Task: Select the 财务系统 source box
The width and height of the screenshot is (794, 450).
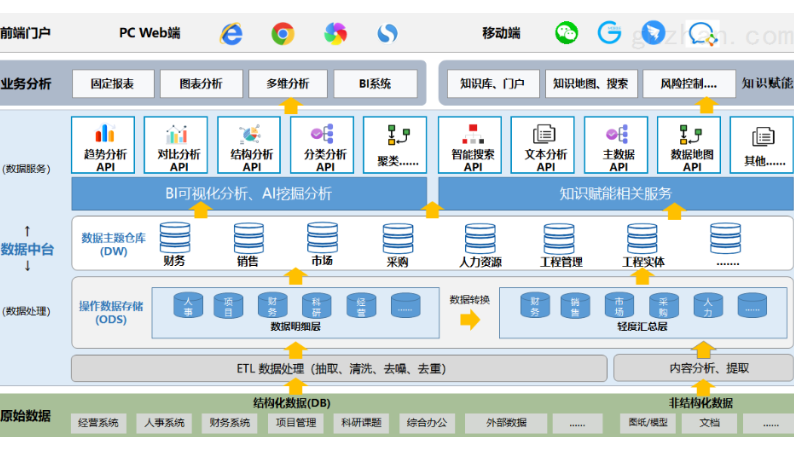Action: tap(229, 423)
